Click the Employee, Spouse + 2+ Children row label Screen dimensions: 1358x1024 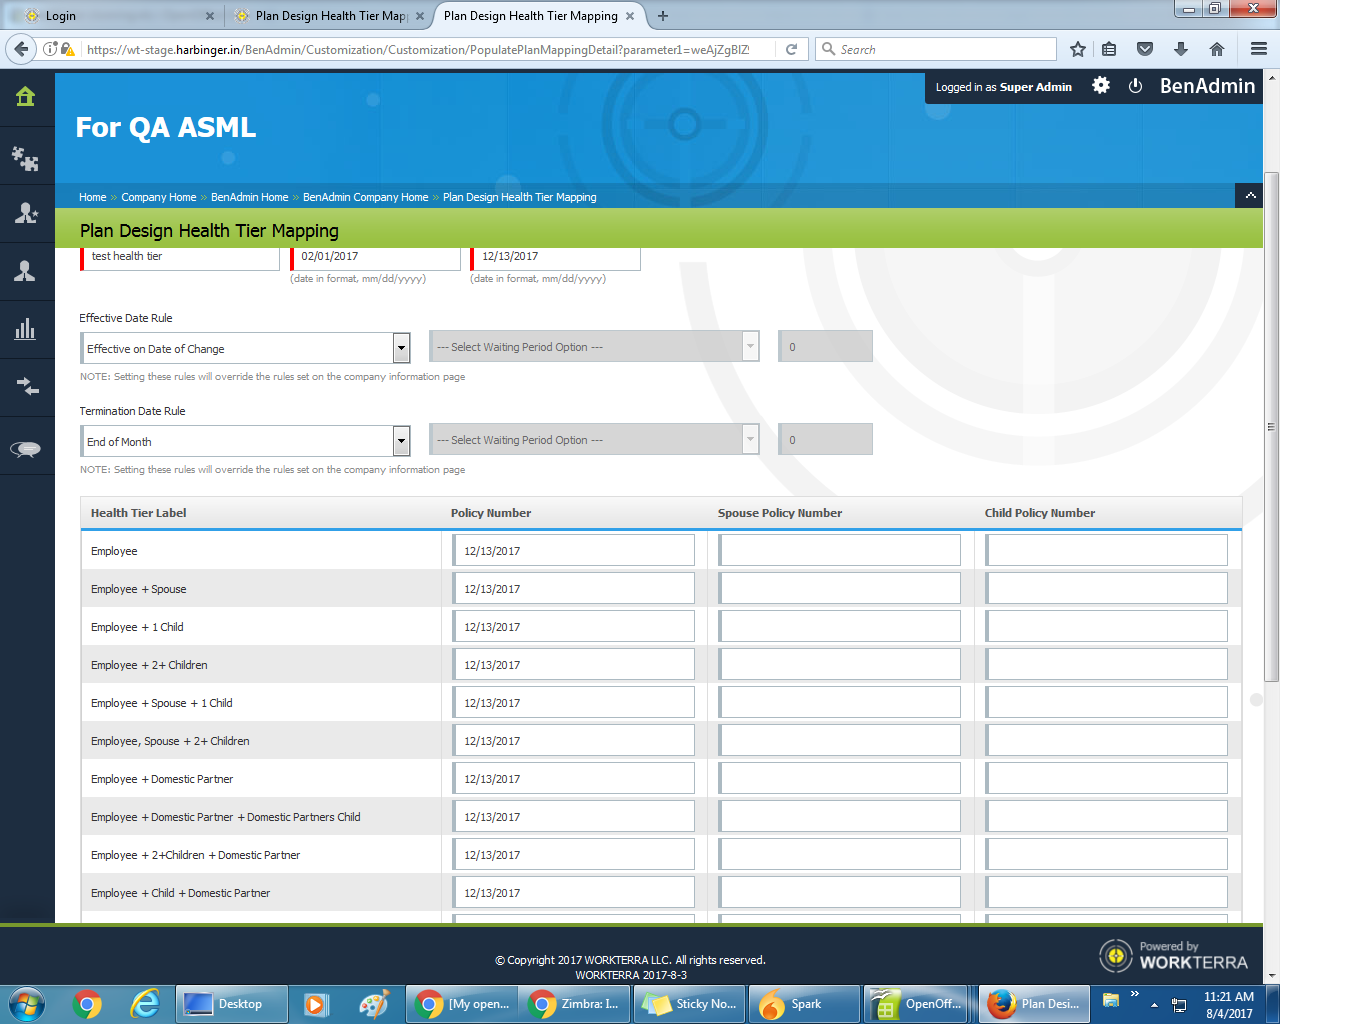coord(170,741)
